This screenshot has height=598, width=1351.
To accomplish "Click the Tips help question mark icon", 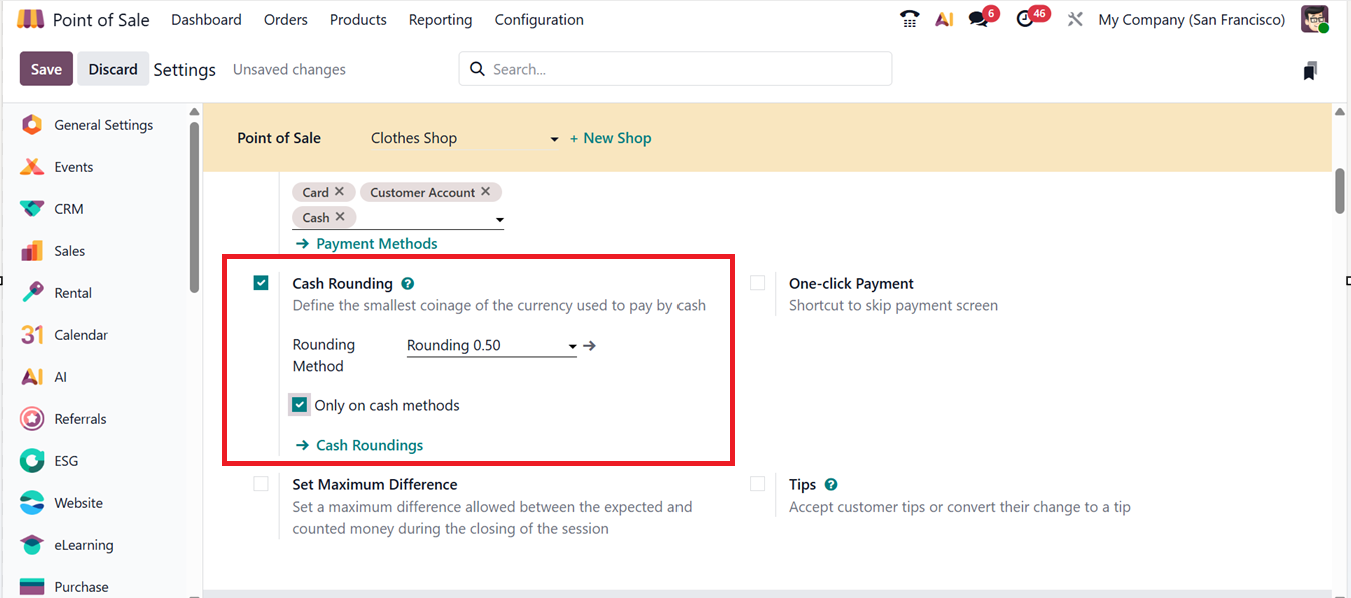I will coord(831,485).
